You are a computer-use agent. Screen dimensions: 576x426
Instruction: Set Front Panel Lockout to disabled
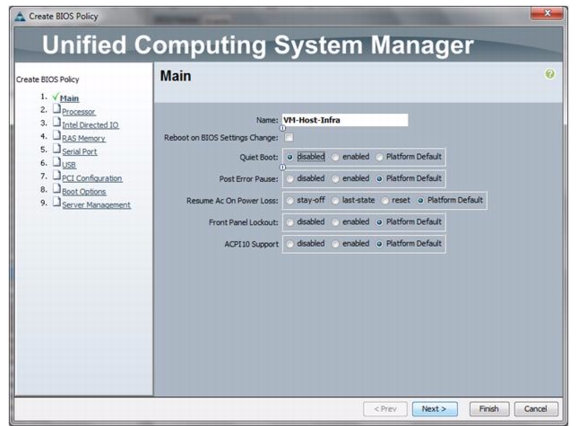[290, 222]
